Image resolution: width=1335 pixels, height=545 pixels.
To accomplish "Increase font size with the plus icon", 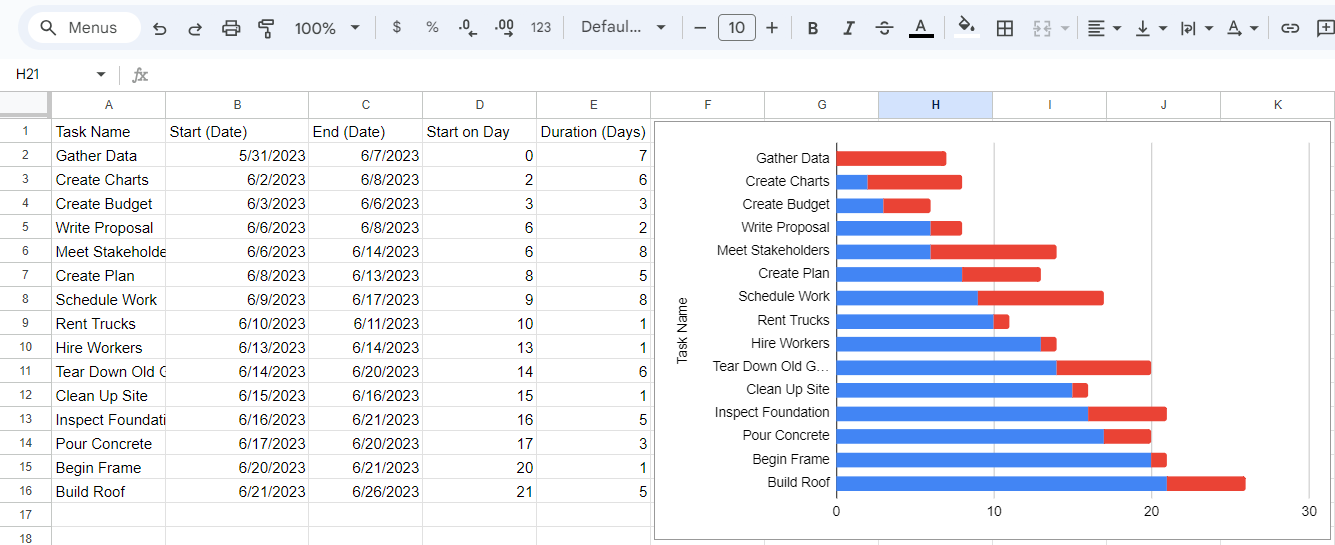I will coord(772,28).
